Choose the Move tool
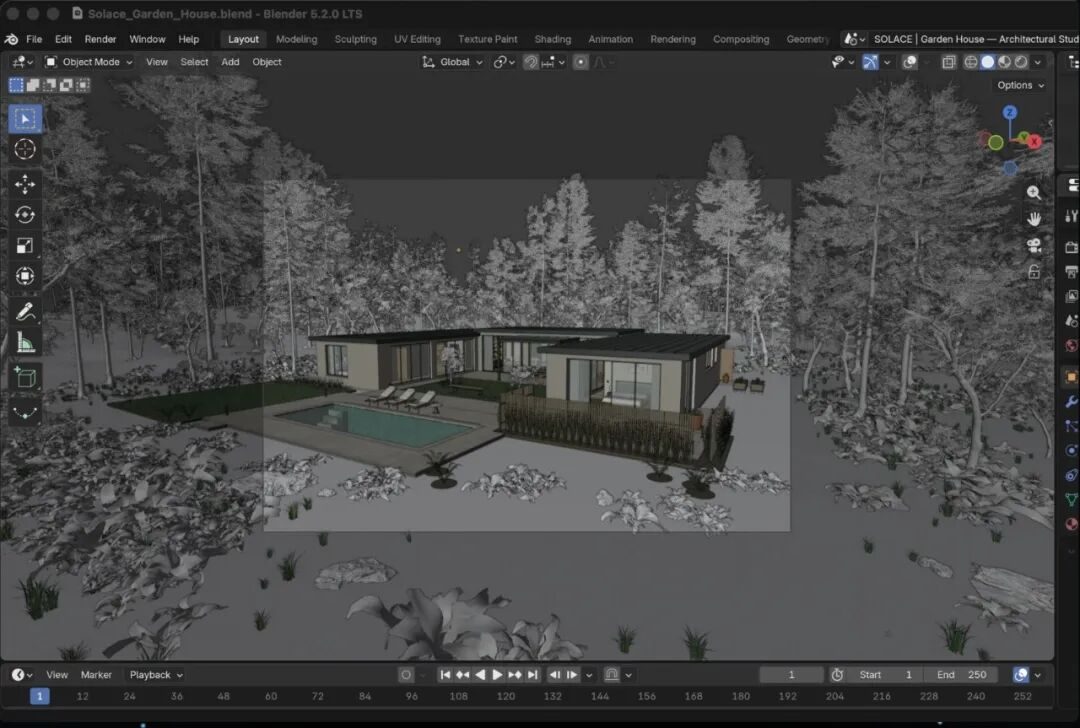Viewport: 1080px width, 728px height. coord(25,184)
